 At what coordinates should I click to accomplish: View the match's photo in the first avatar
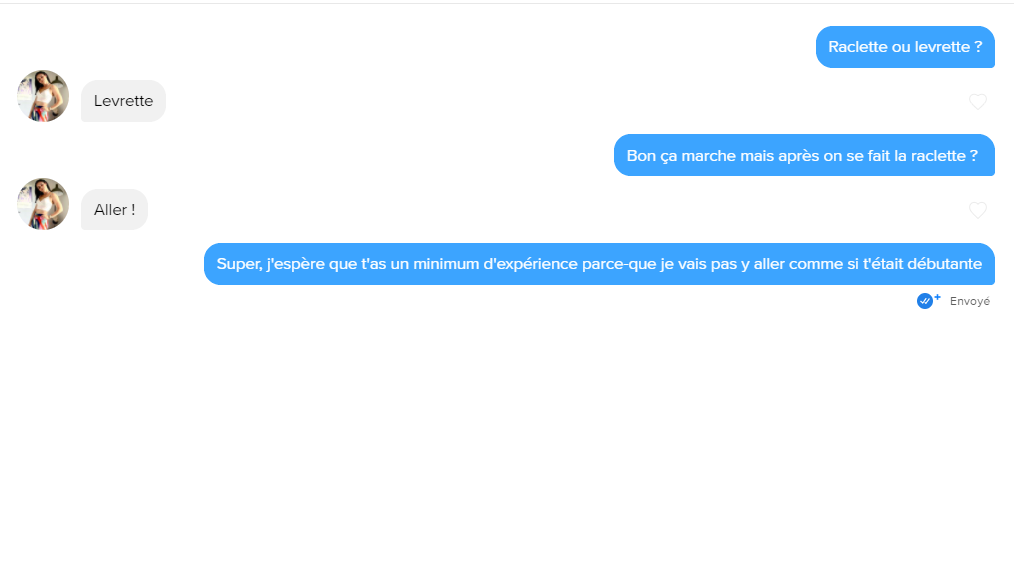pyautogui.click(x=43, y=96)
